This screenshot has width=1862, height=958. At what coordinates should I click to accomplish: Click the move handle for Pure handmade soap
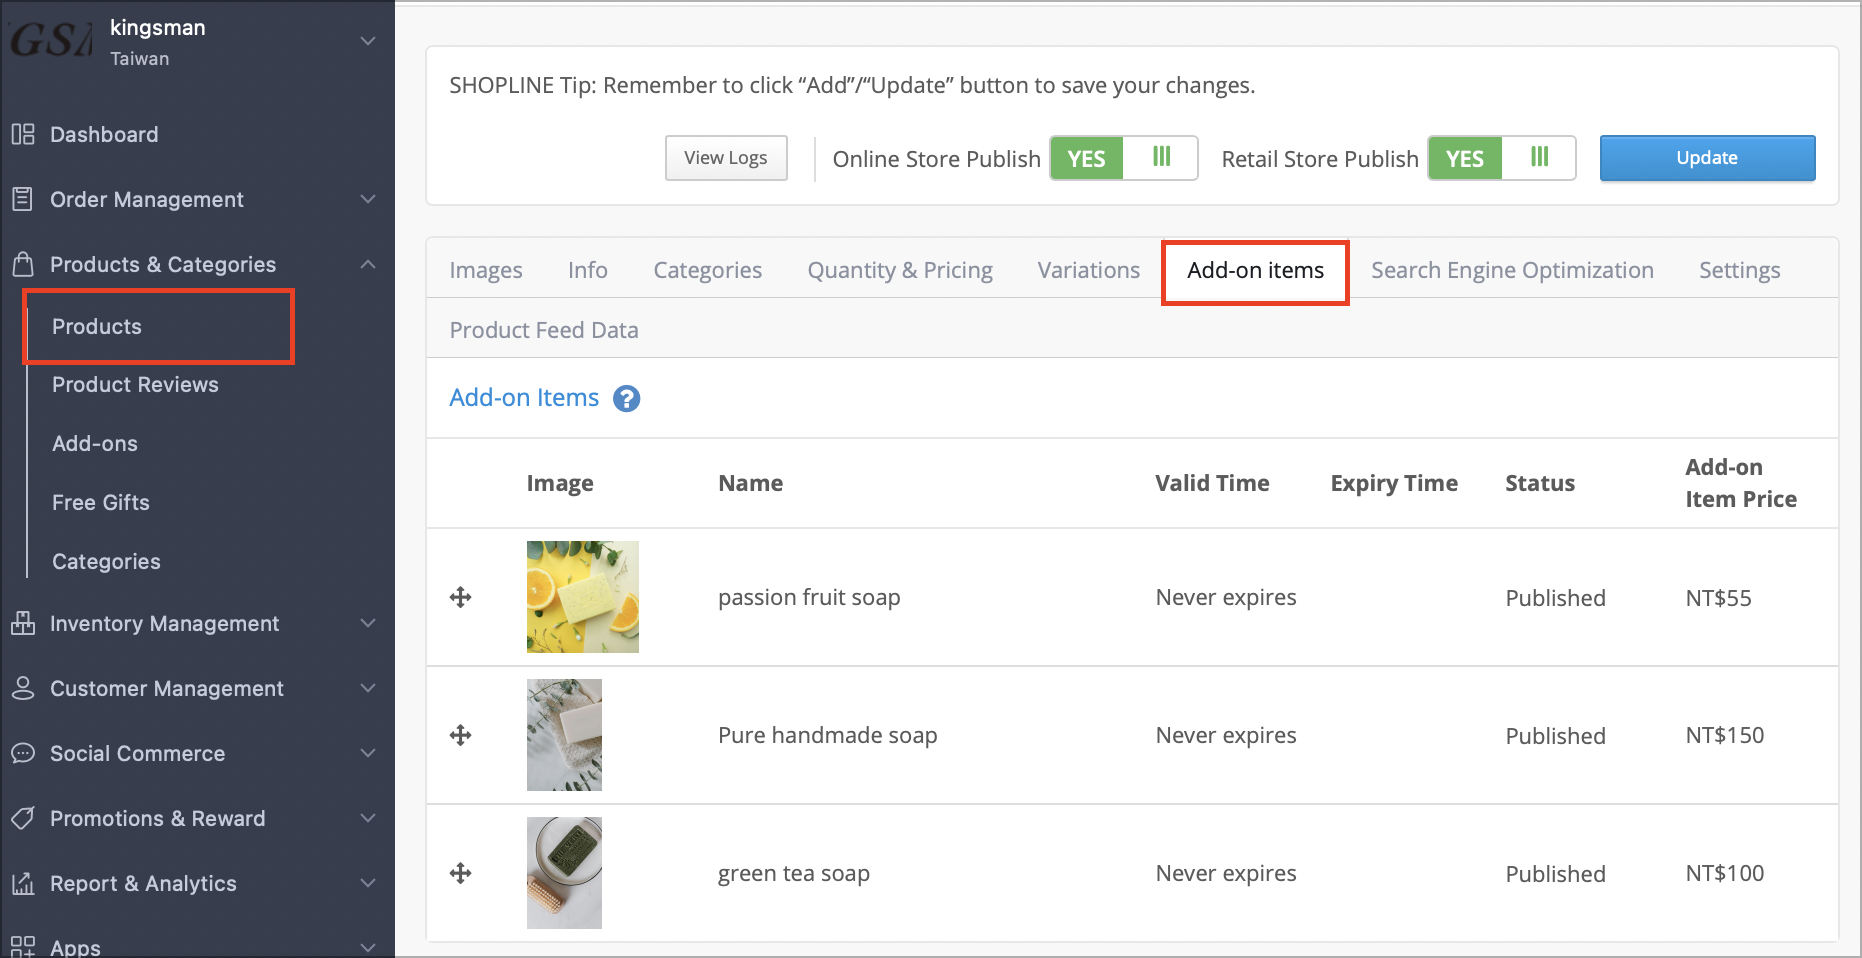(x=460, y=735)
